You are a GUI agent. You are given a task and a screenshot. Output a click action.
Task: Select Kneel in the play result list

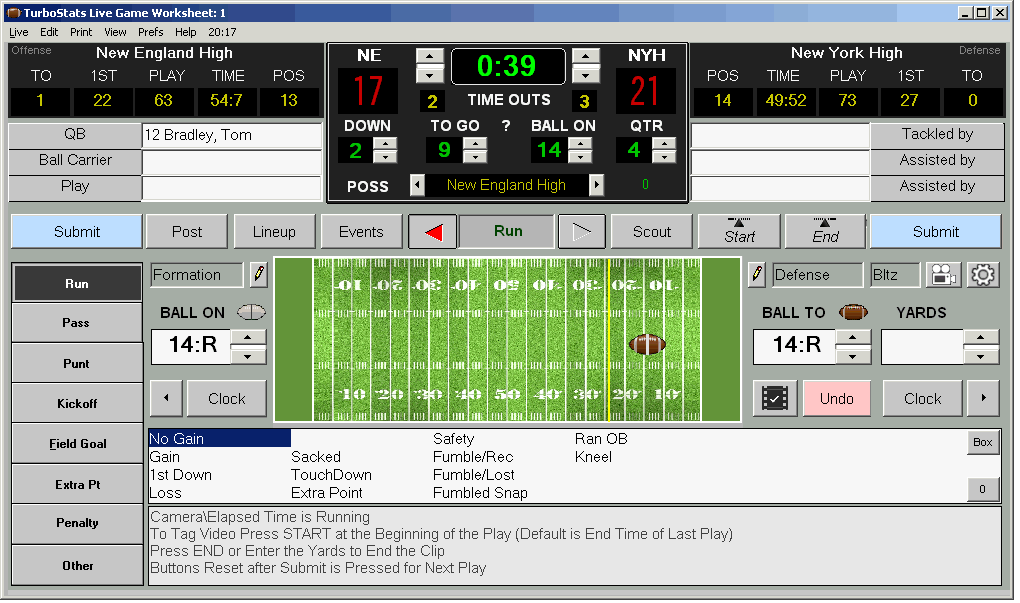(593, 457)
